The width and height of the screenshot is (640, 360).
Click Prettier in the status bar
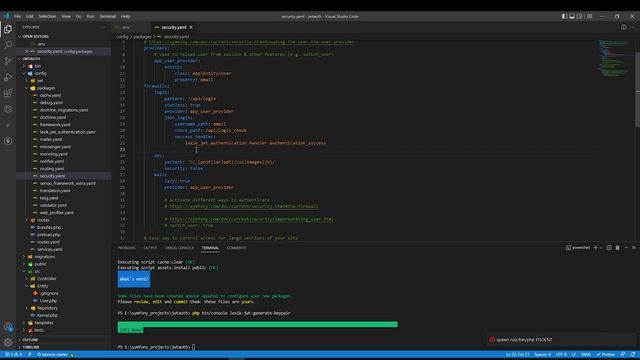(x=606, y=354)
